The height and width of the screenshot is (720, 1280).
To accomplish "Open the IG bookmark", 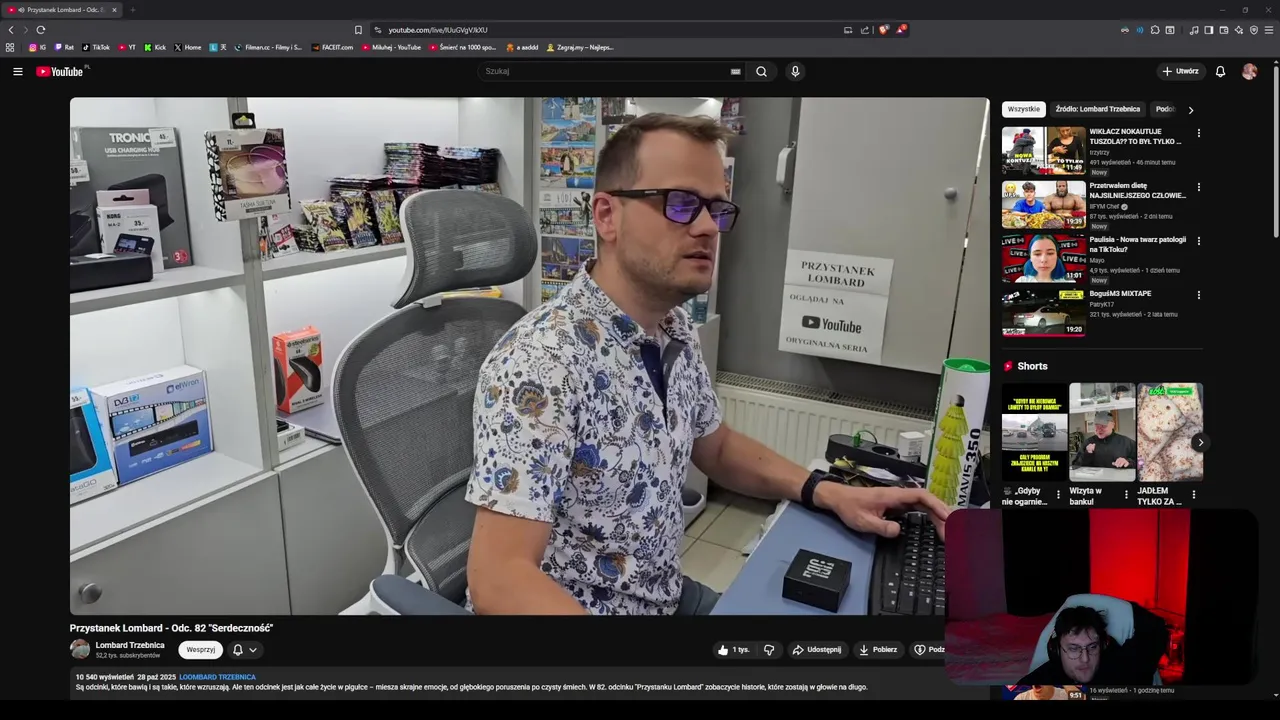I will click(38, 47).
